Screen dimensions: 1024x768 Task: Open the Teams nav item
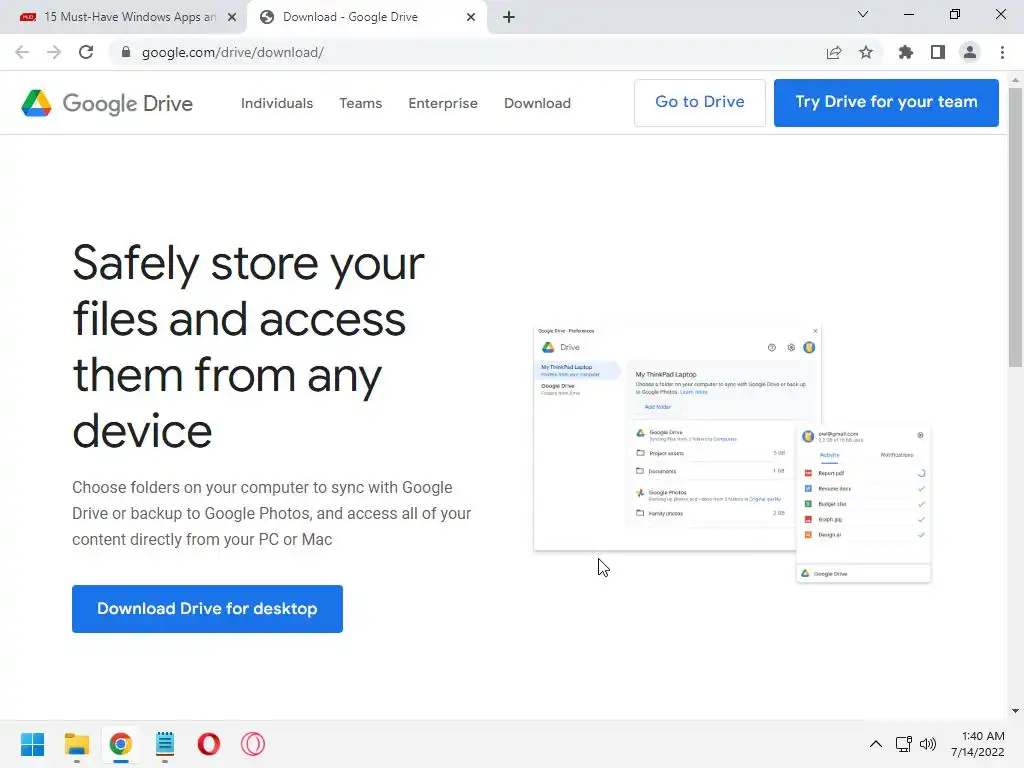click(x=360, y=103)
